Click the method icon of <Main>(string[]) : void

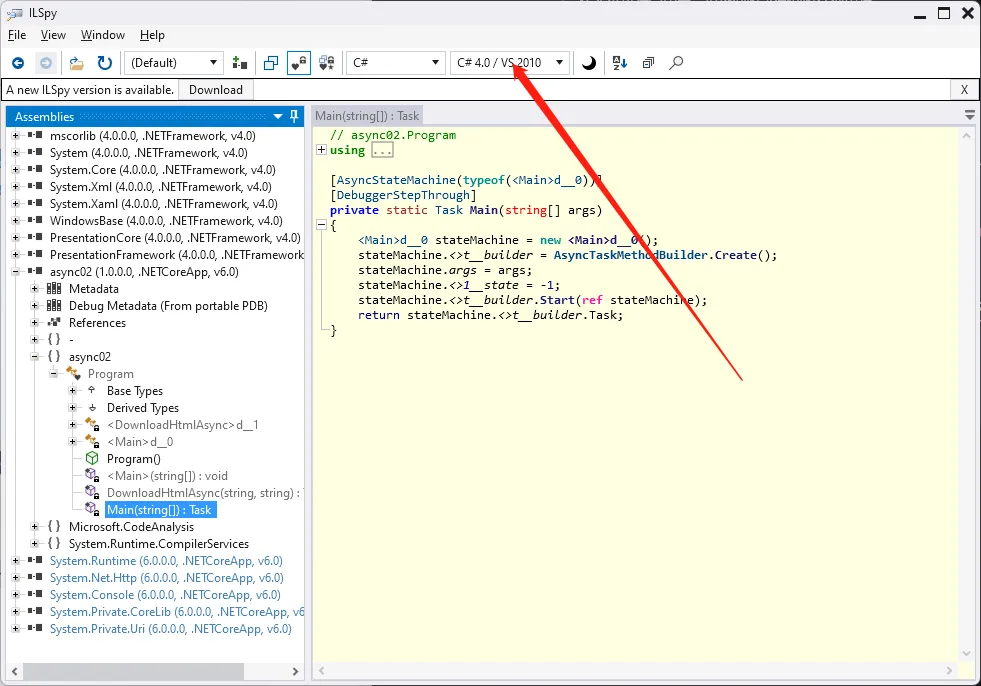coord(93,476)
